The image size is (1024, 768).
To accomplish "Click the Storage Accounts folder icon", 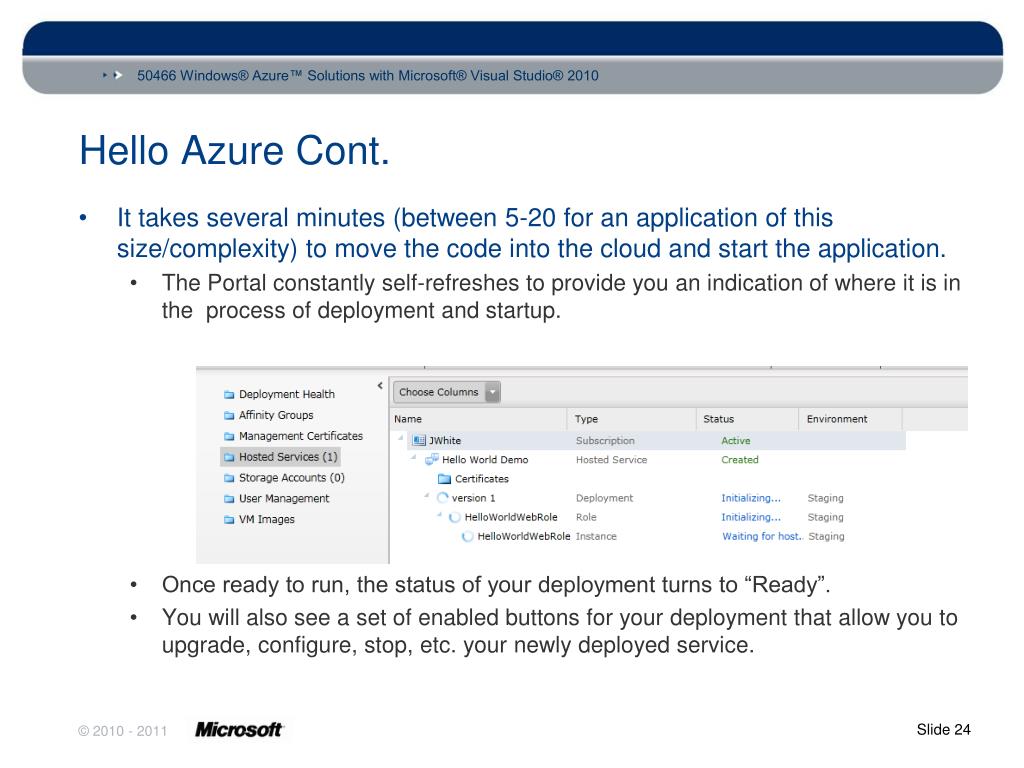I will 229,478.
